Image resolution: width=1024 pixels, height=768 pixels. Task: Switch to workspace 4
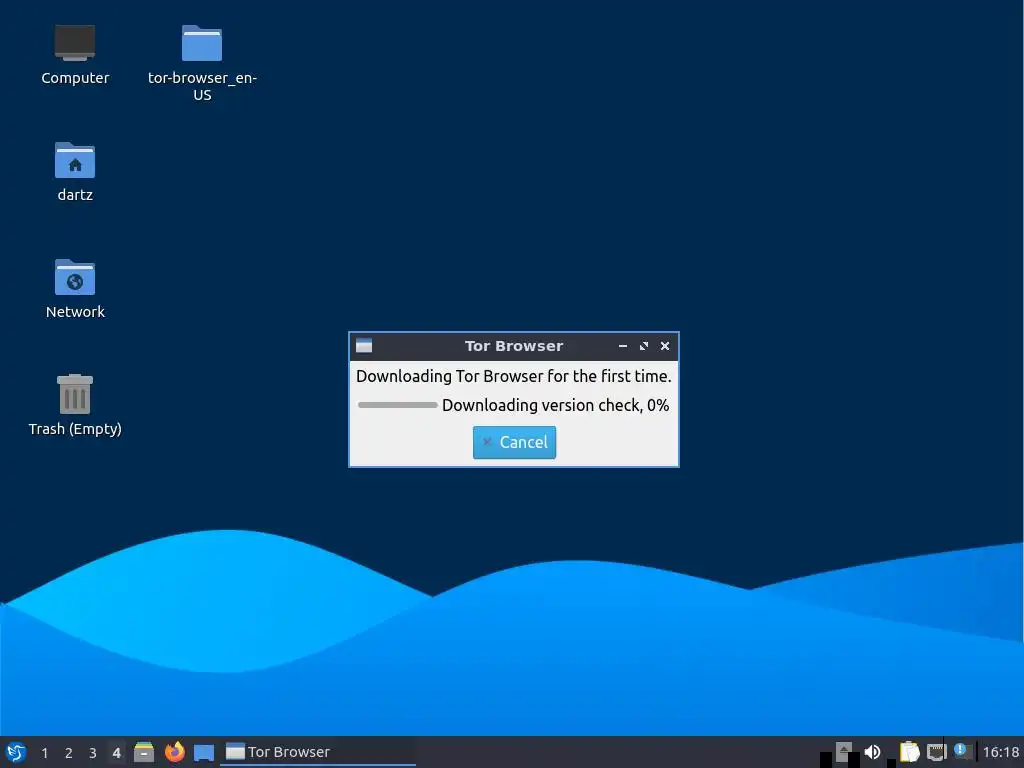coord(116,753)
